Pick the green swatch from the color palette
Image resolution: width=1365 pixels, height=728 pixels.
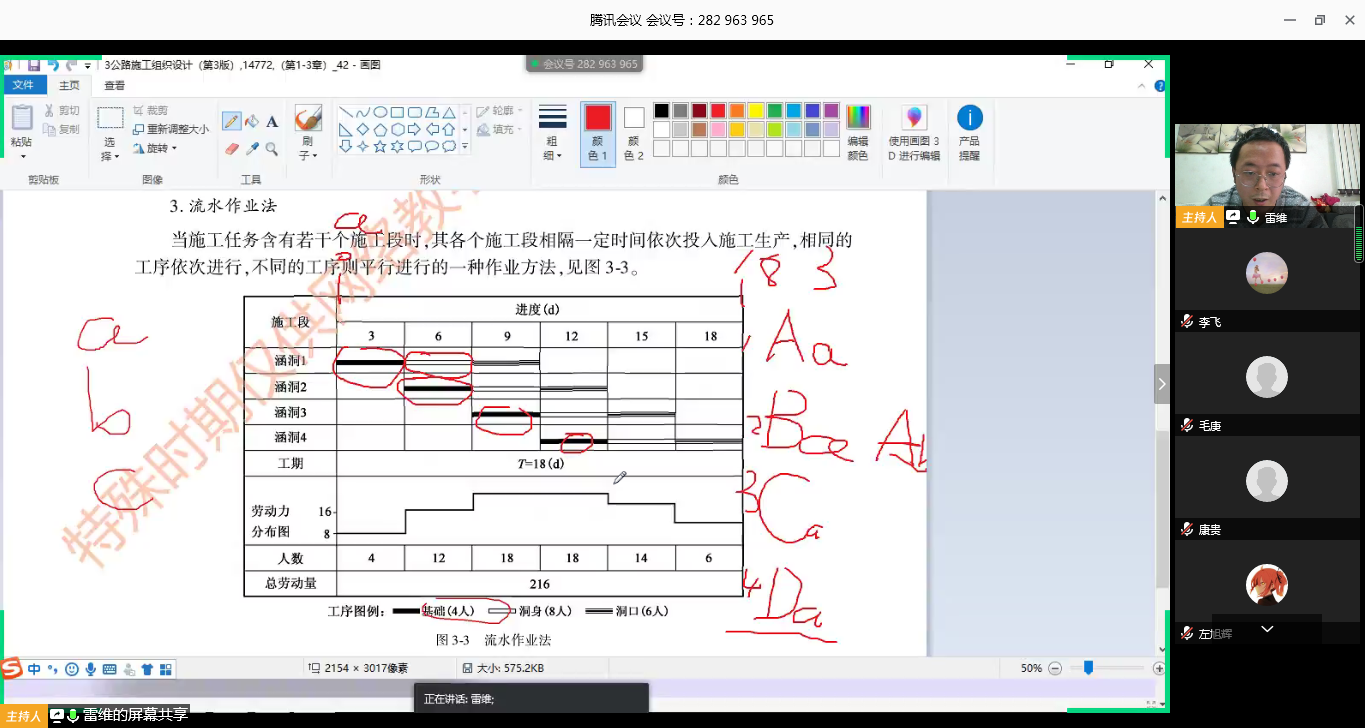[776, 112]
